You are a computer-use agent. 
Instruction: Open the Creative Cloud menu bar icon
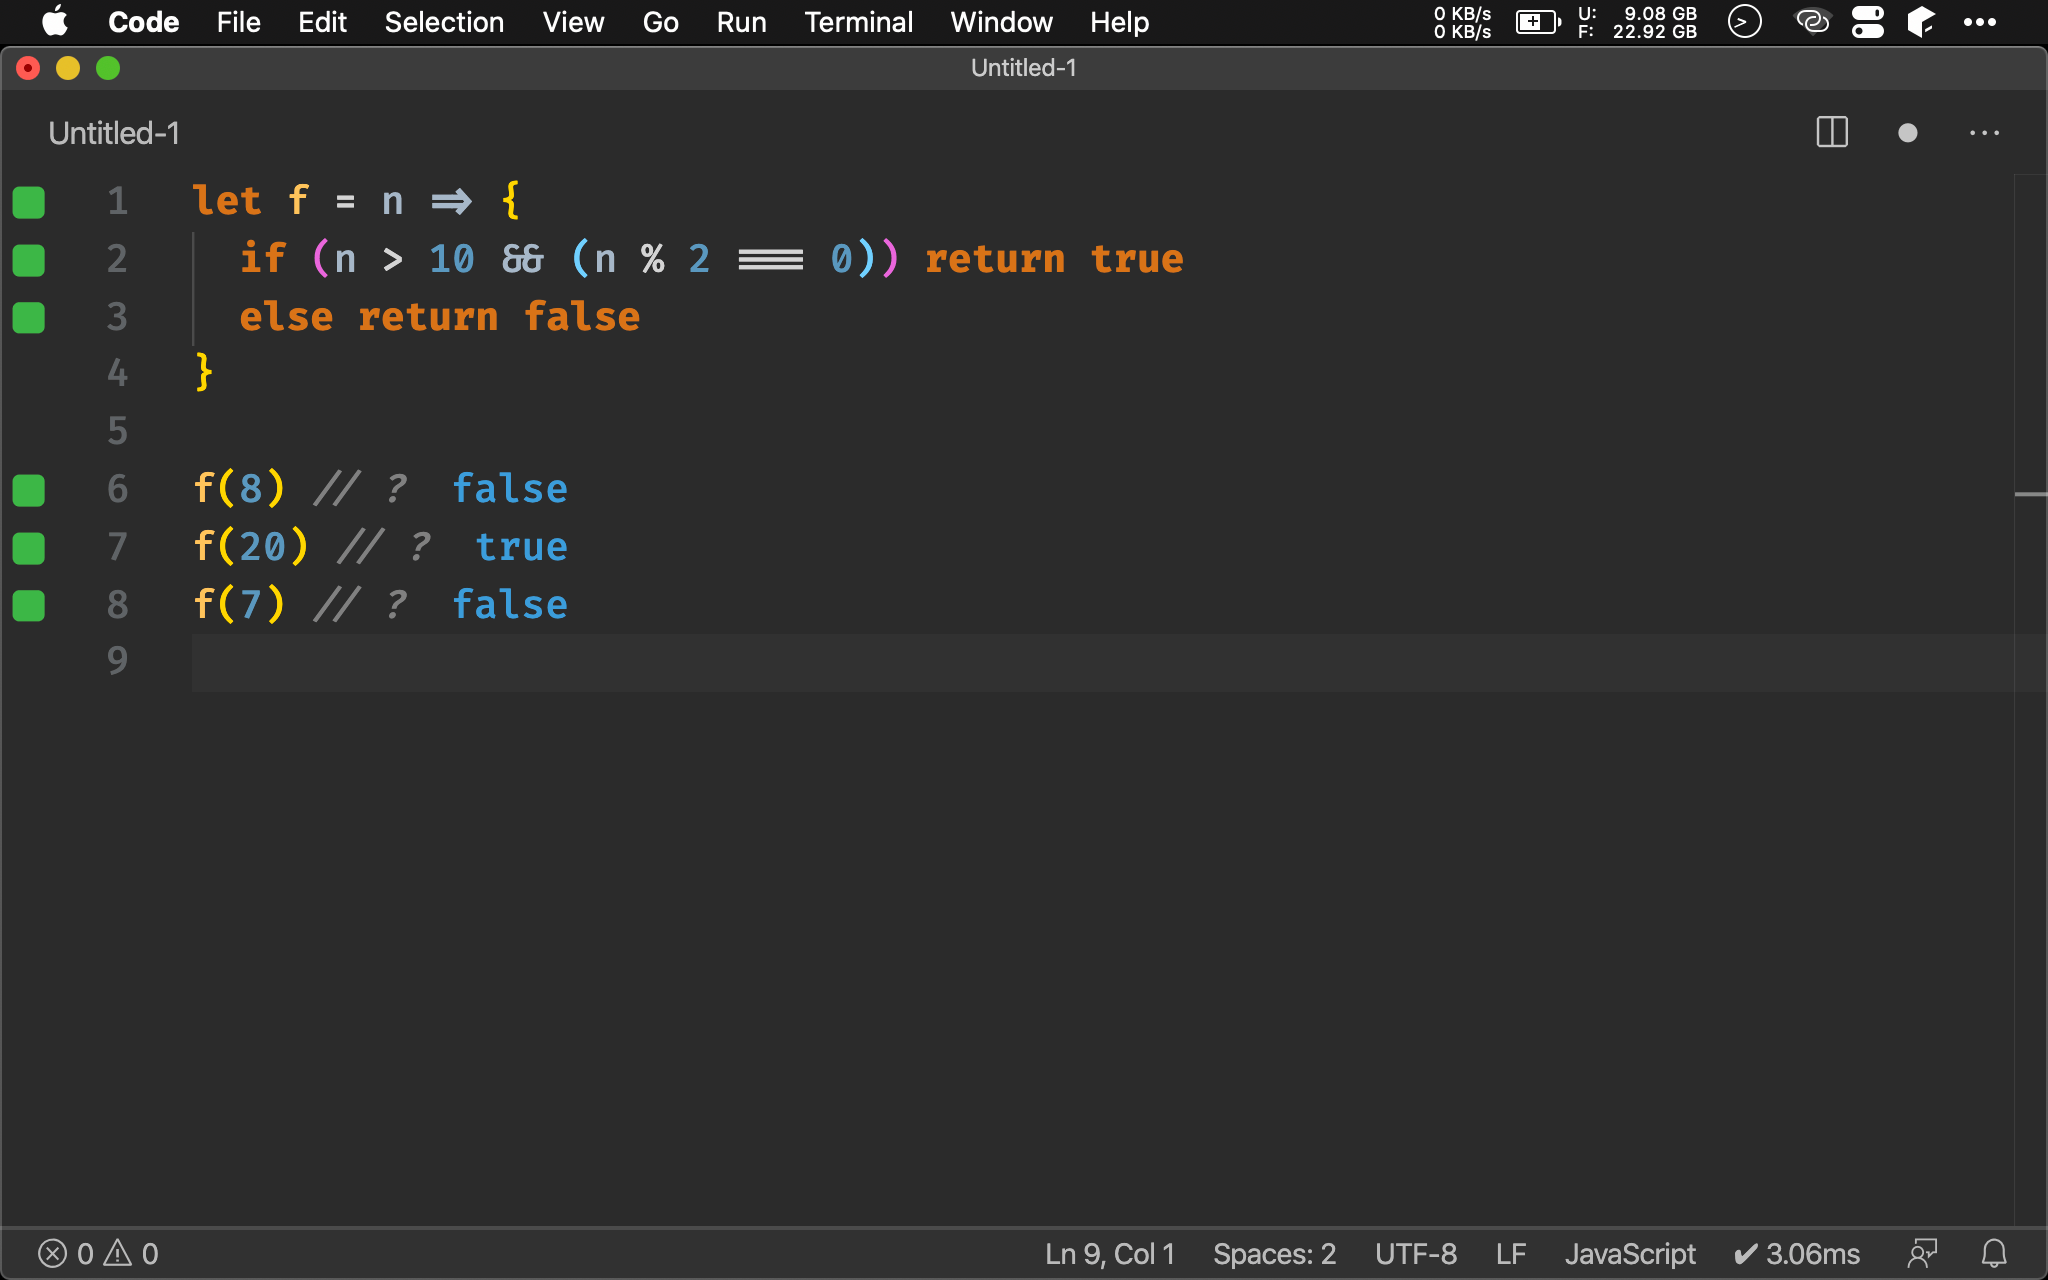[x=1812, y=21]
